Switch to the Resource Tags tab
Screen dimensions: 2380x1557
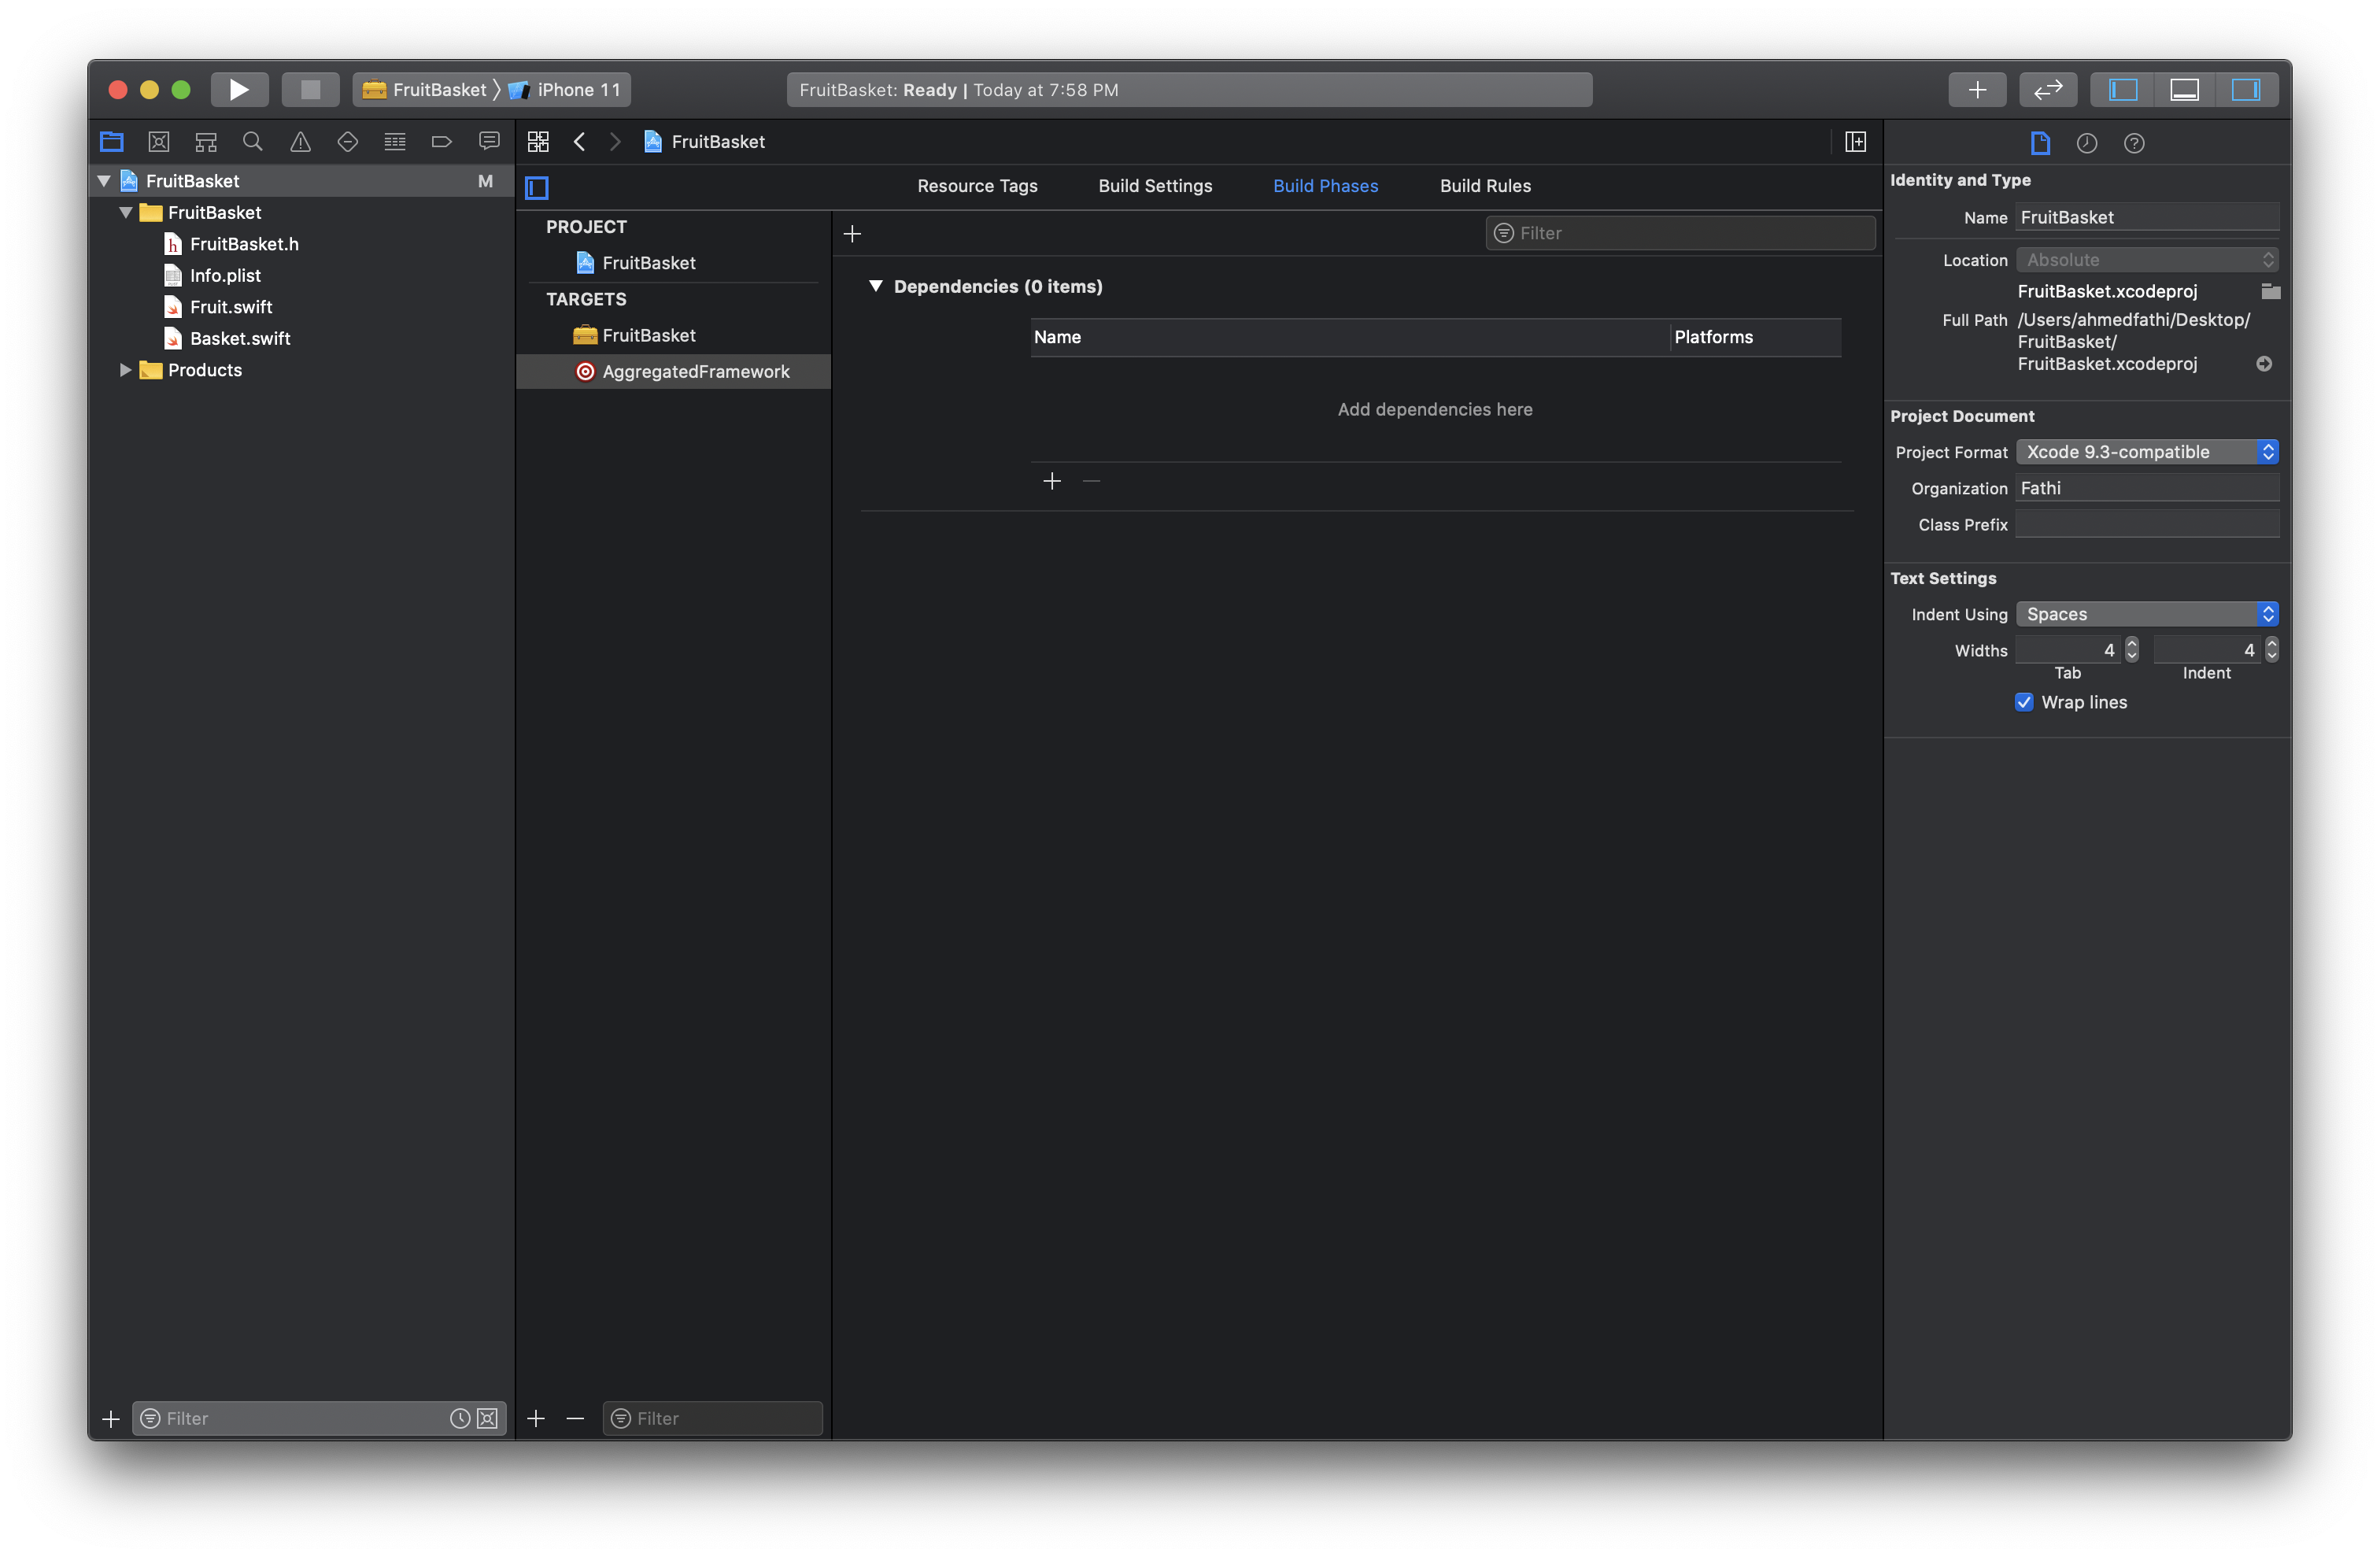(x=977, y=186)
